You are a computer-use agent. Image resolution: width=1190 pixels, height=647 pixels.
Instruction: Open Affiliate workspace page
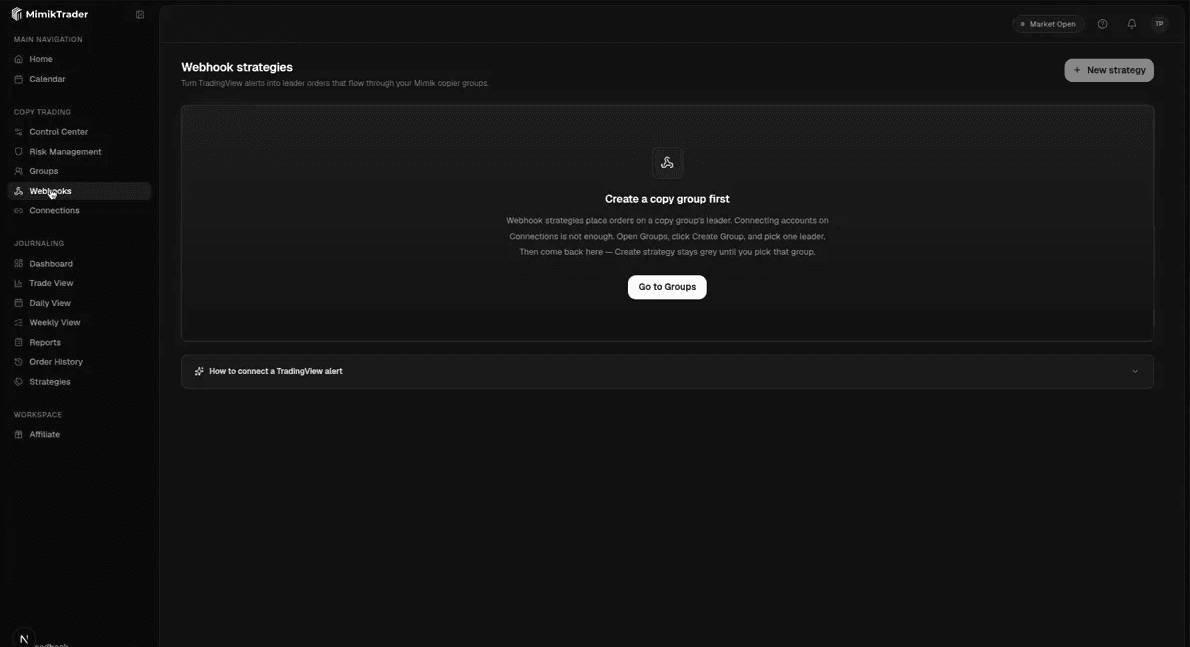80,435
